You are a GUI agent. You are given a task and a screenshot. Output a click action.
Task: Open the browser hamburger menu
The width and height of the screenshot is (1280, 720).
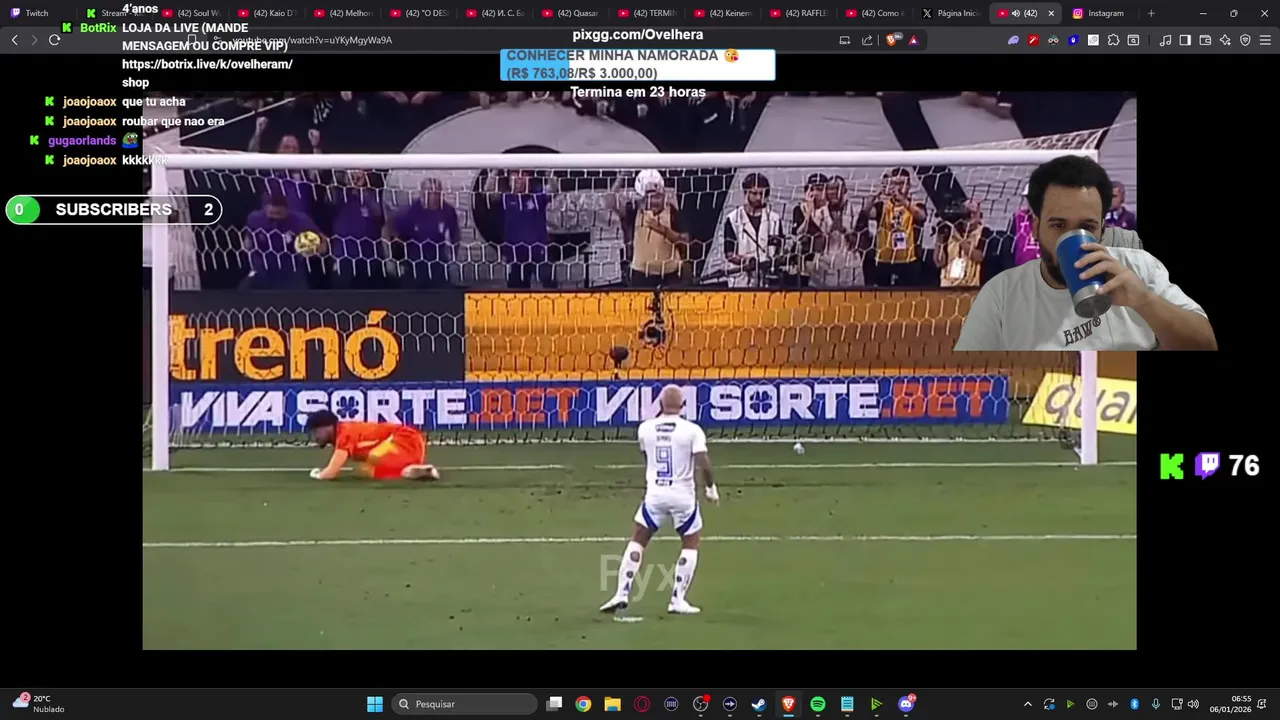click(x=1265, y=40)
